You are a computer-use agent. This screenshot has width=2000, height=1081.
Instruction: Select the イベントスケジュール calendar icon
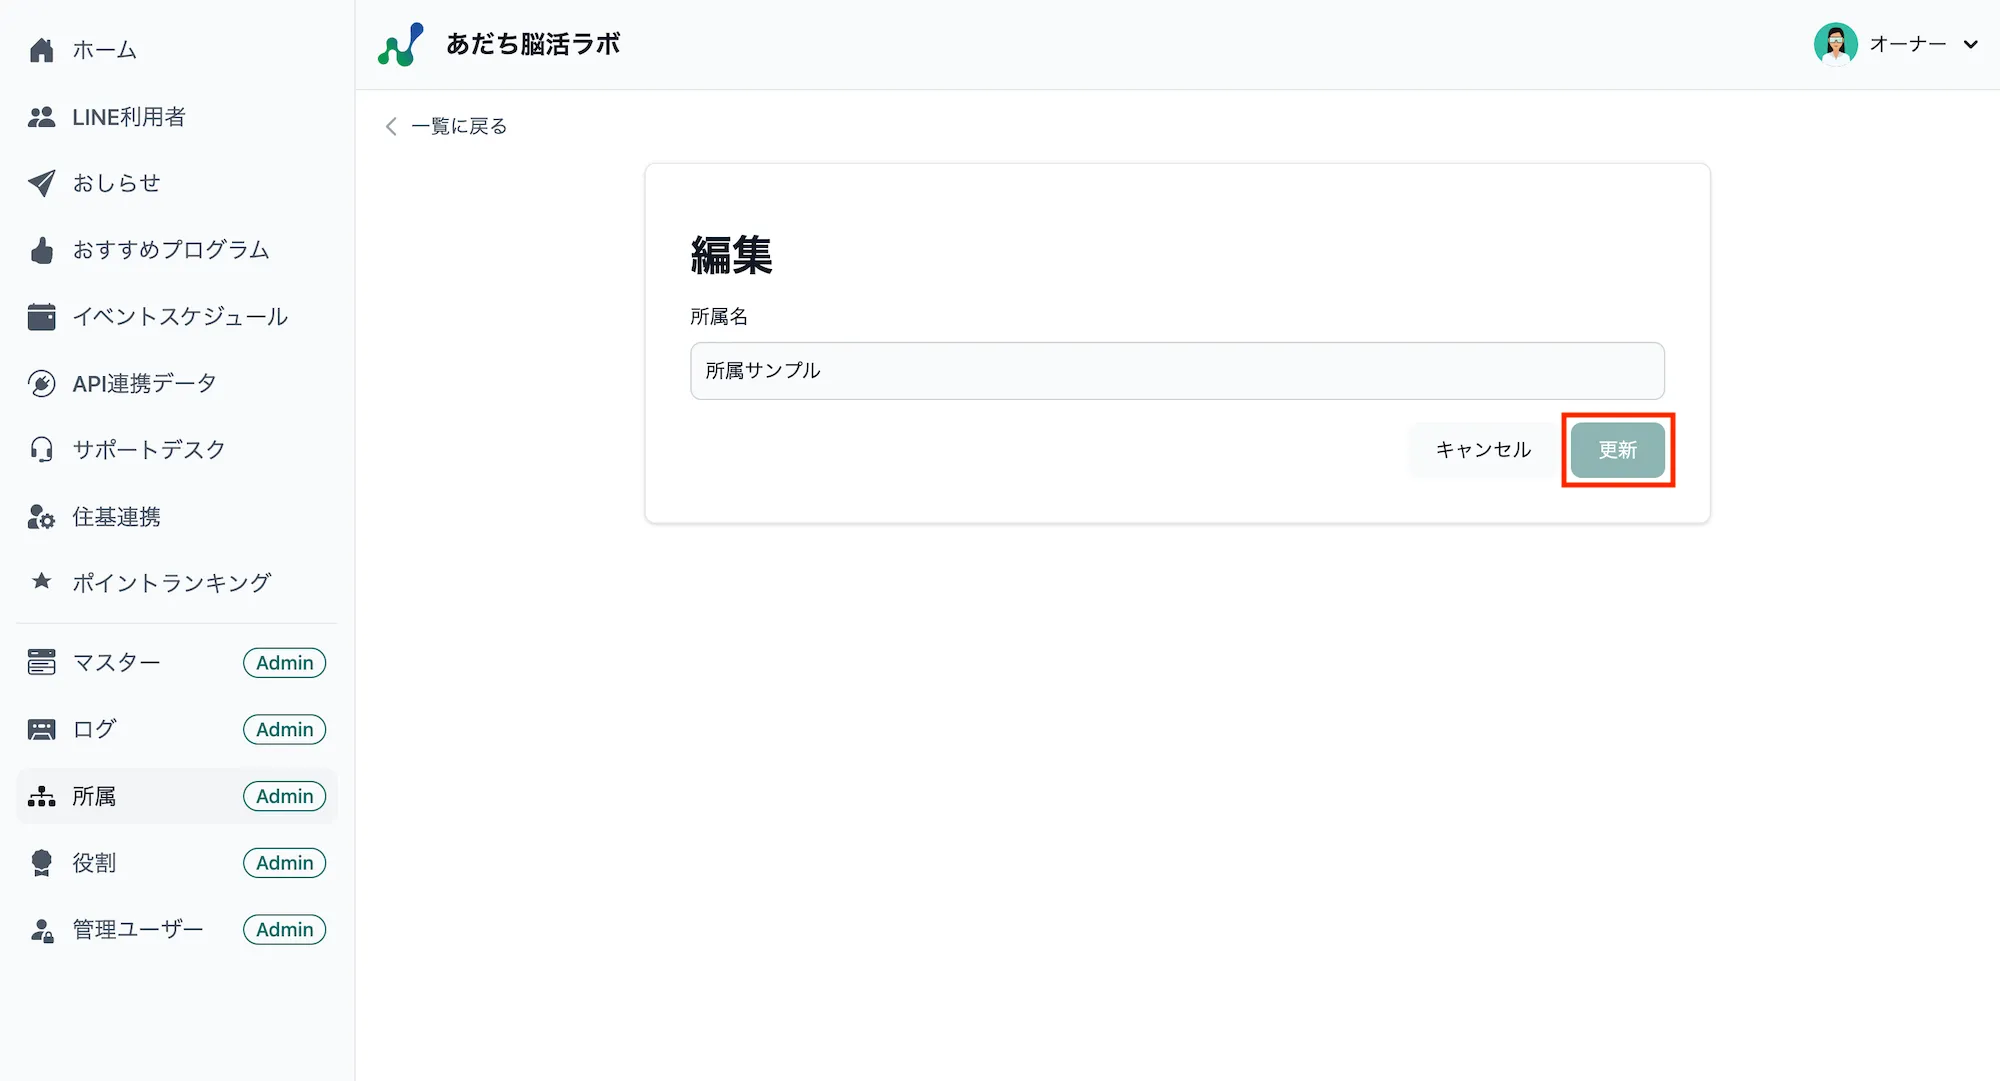[41, 316]
